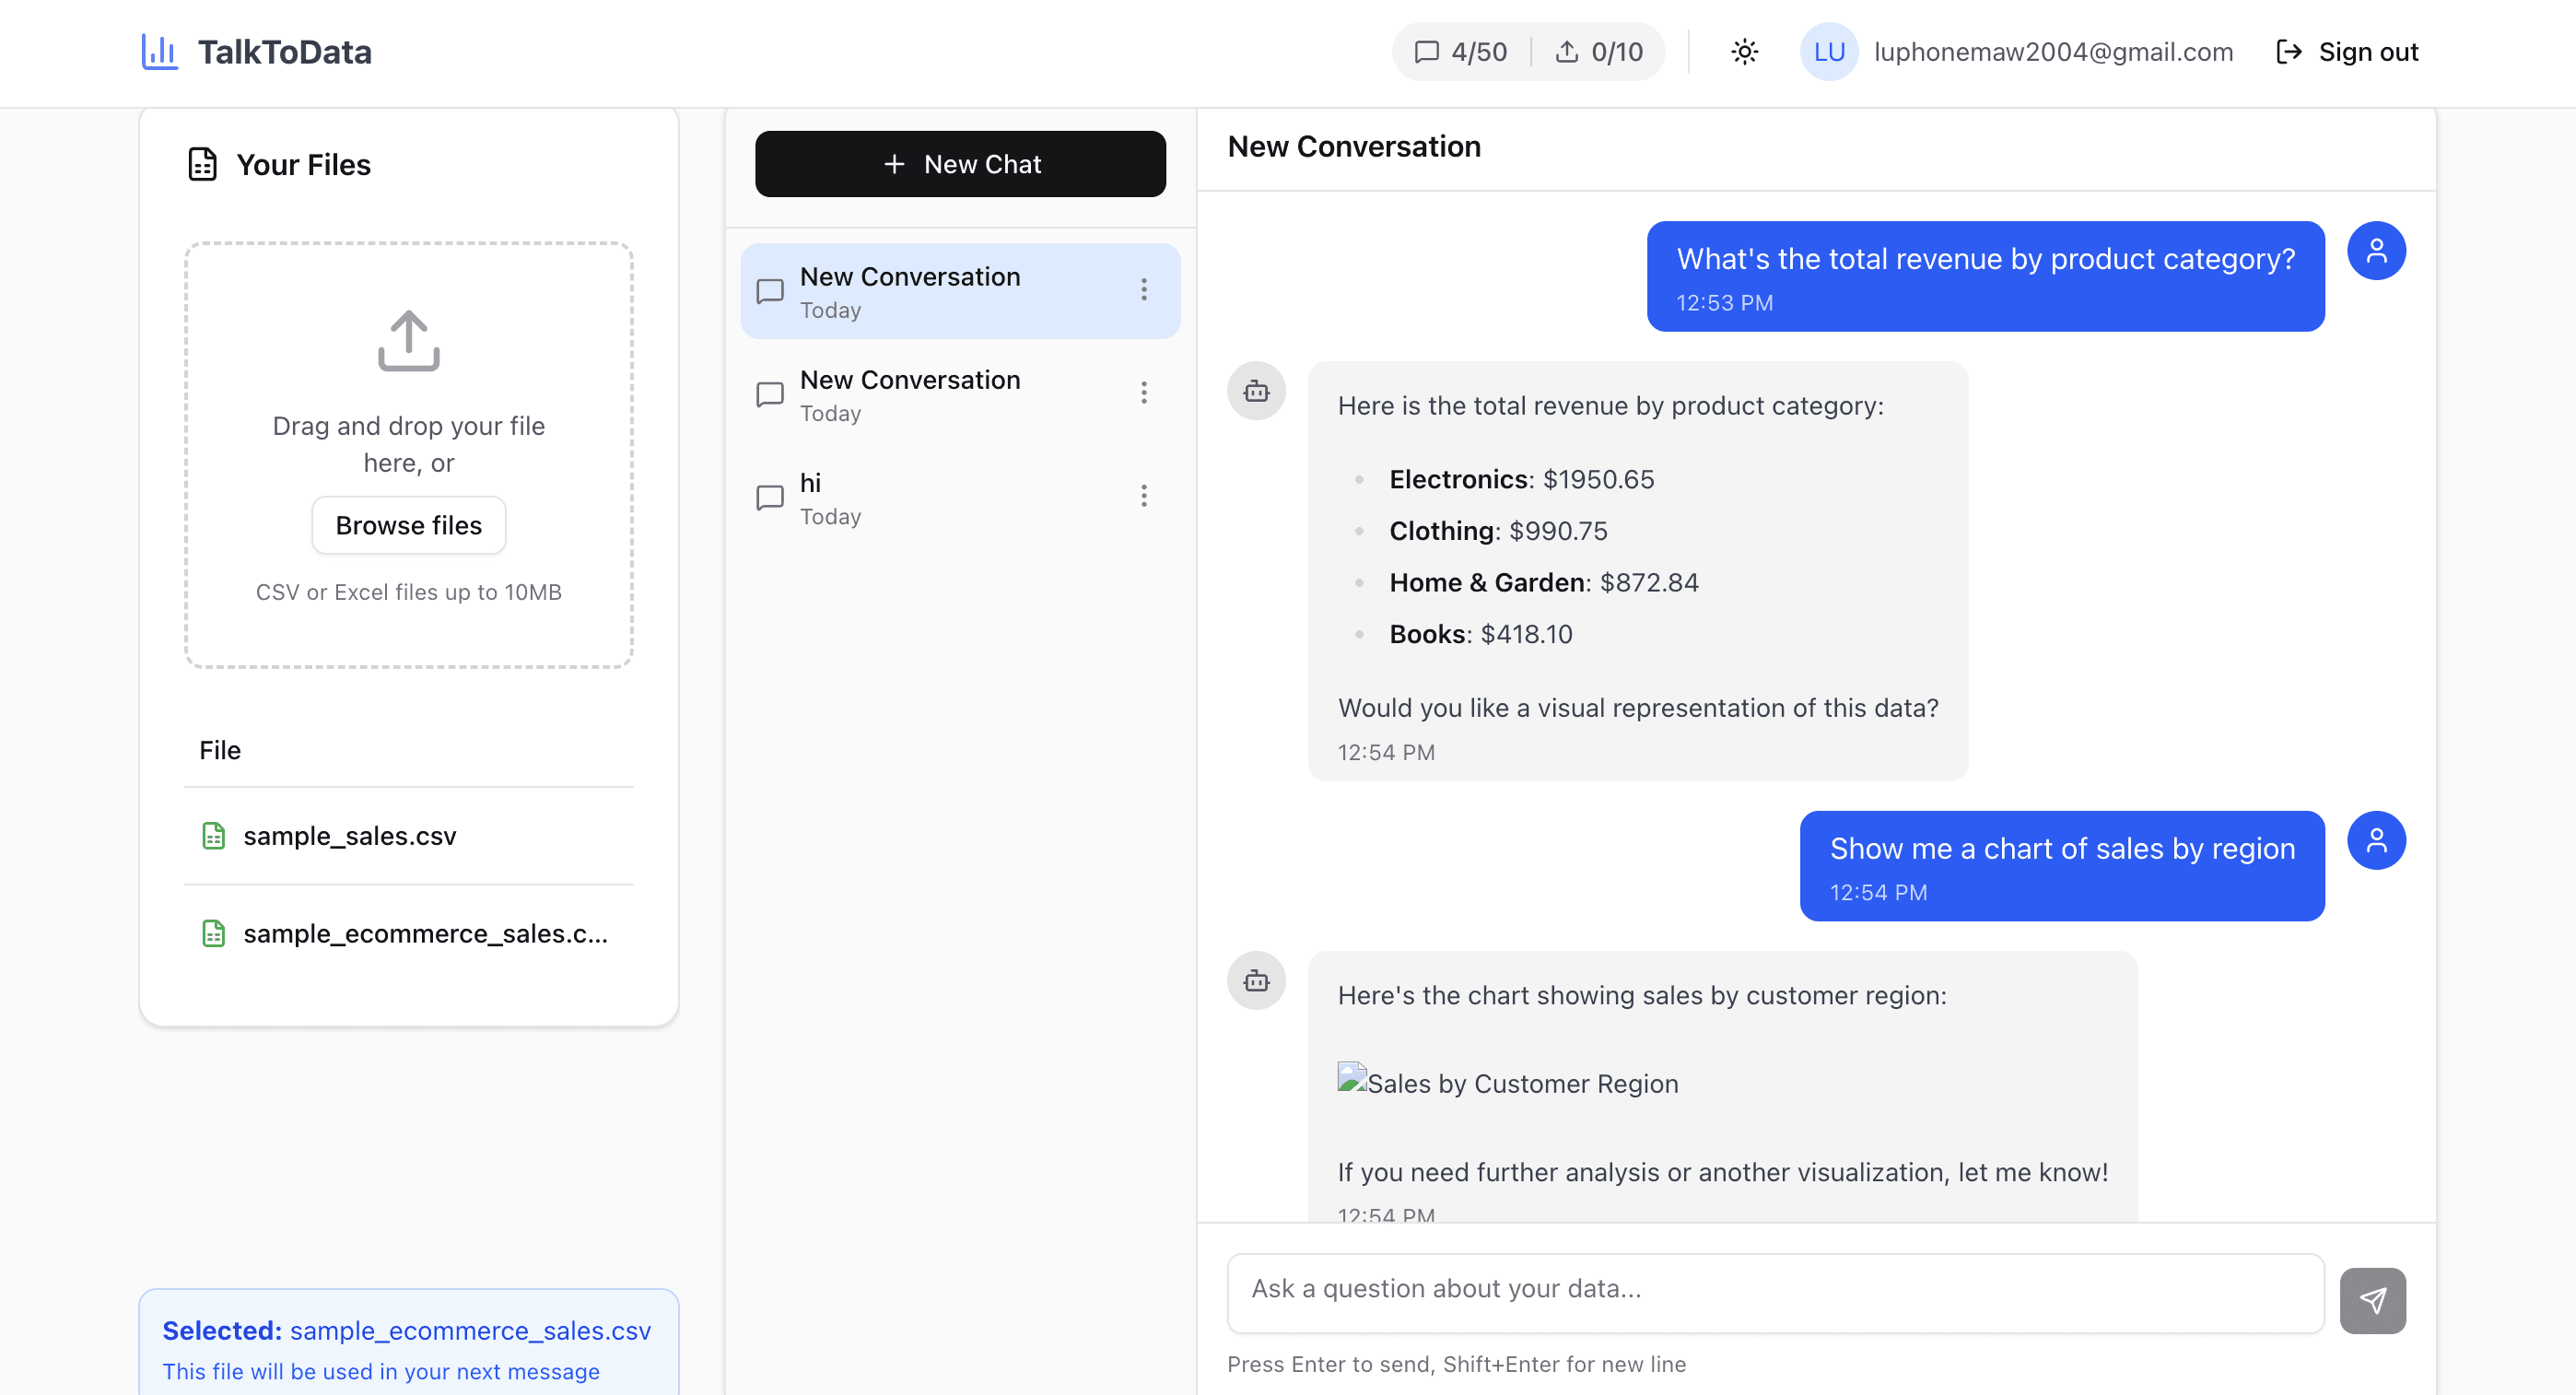Click the message input field
This screenshot has width=2576, height=1395.
(1775, 1293)
